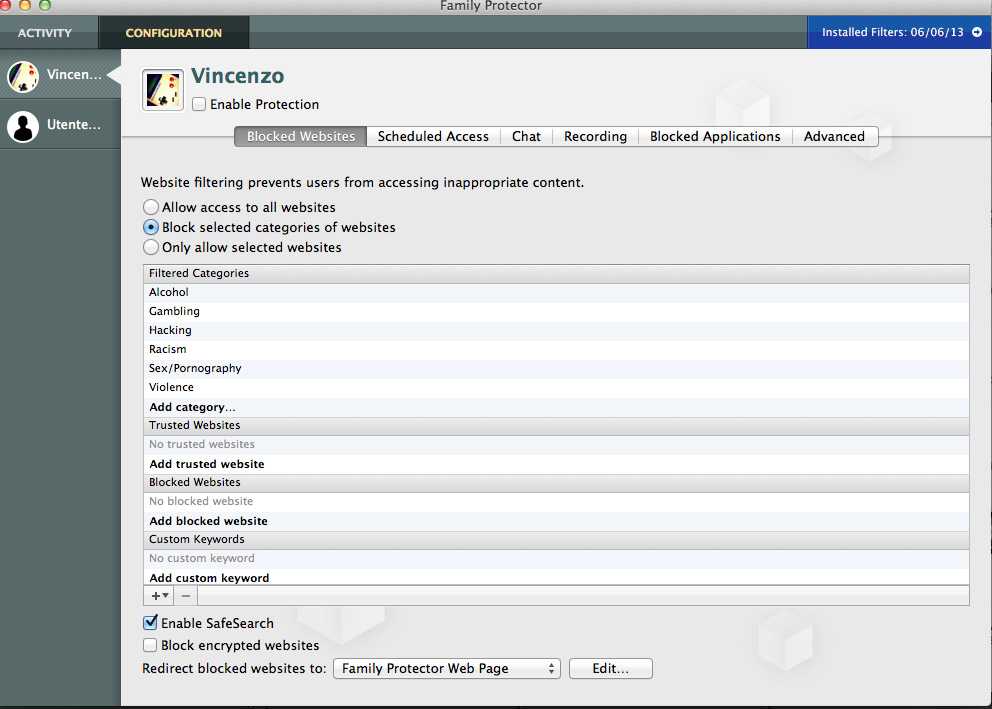Click Add category... in Filtered Categories

(192, 407)
